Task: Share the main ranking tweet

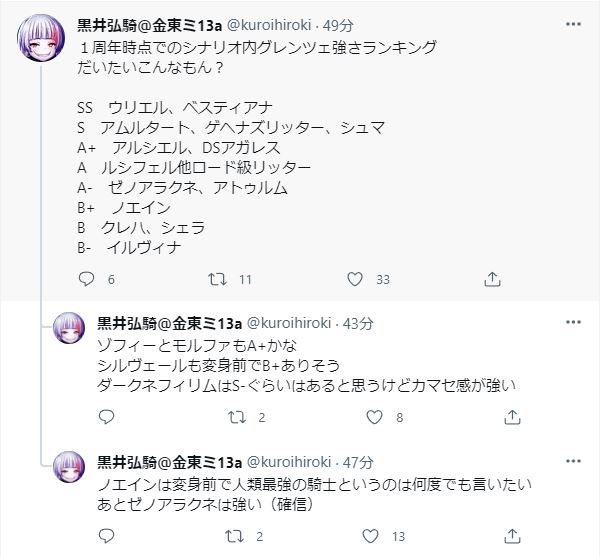Action: [490, 280]
